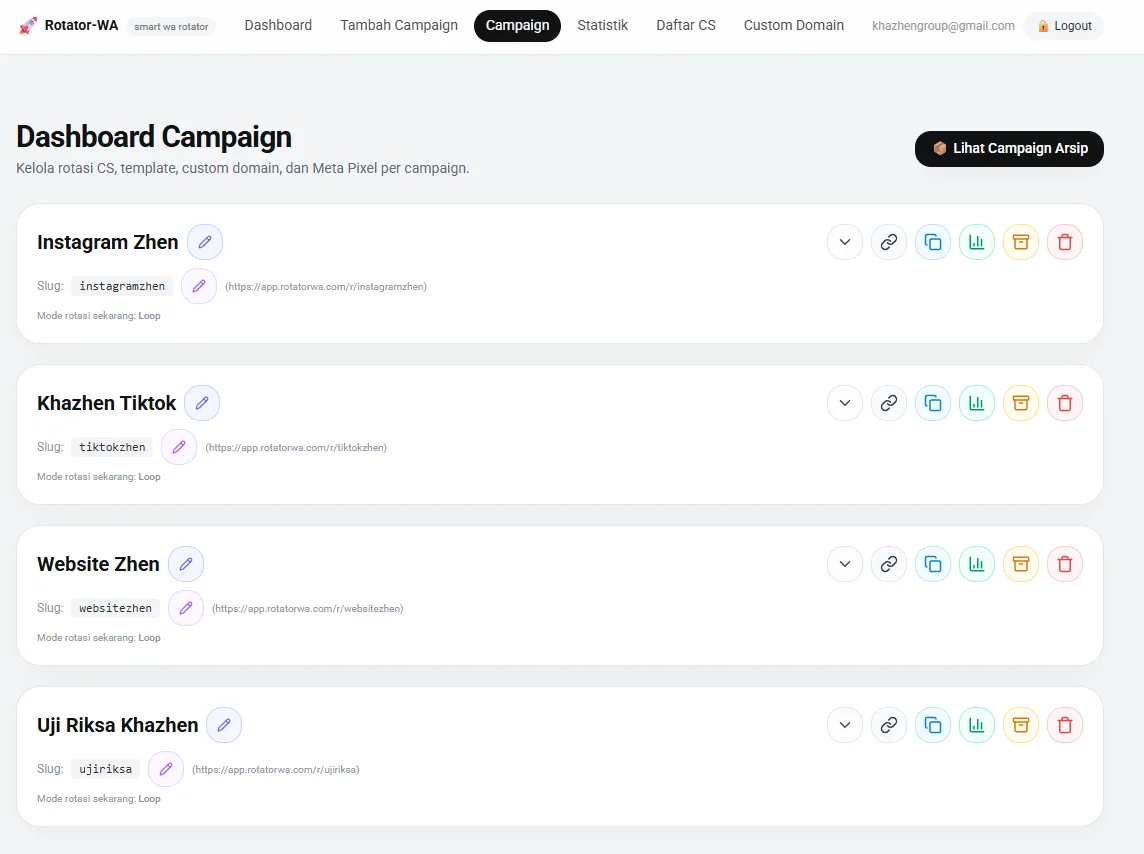
Task: Expand the Khazhen Tiktok campaign details
Action: point(844,403)
